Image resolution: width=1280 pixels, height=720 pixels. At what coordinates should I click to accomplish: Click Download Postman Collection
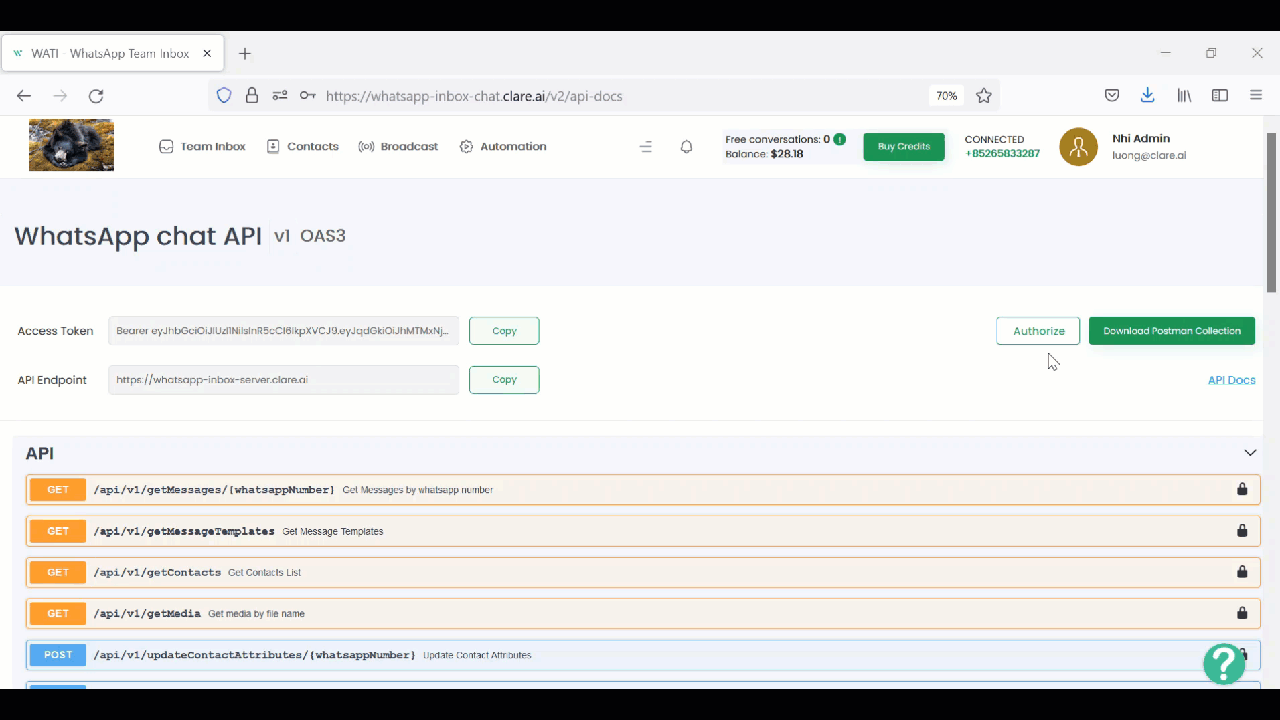click(1172, 331)
